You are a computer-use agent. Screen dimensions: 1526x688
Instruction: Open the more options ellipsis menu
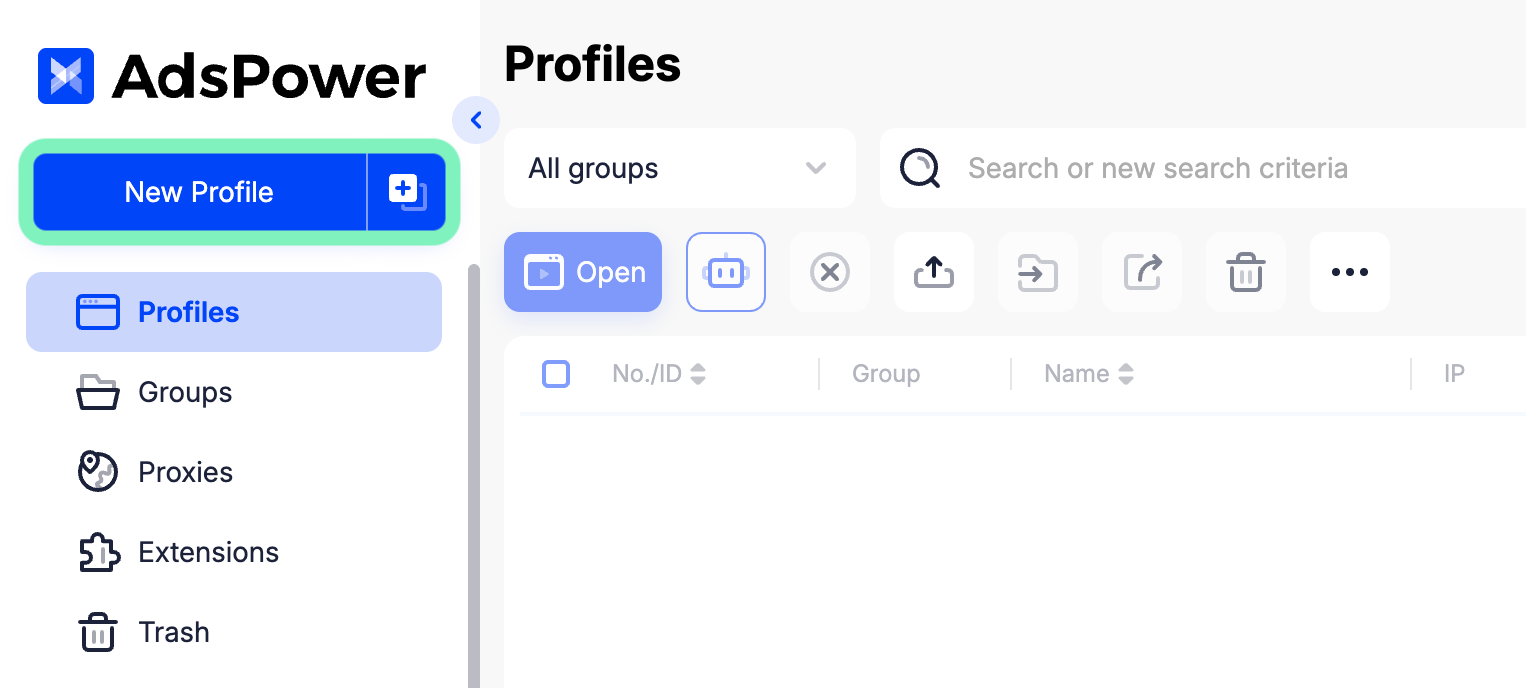tap(1350, 272)
